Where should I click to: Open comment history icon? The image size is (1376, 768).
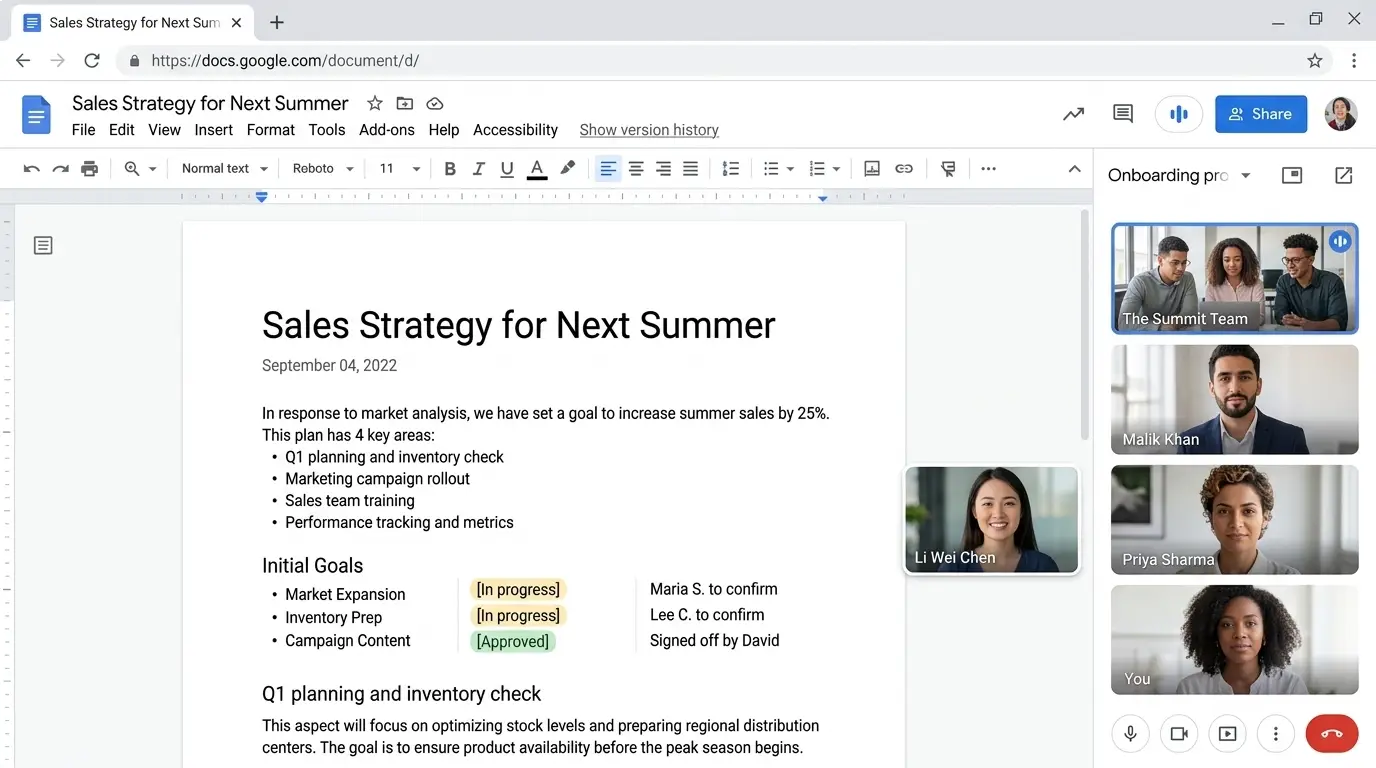[x=1123, y=114]
